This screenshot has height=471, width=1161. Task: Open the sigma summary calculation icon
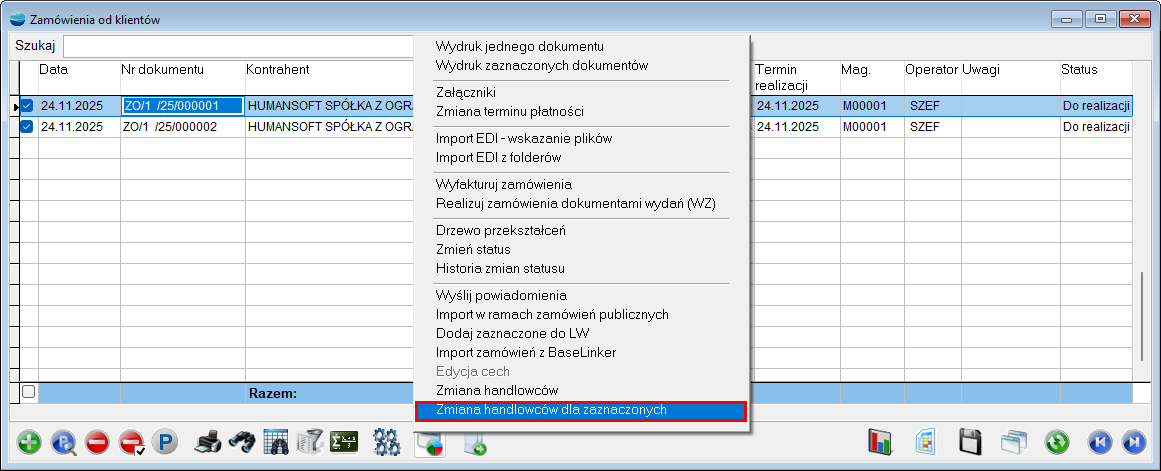click(x=344, y=442)
